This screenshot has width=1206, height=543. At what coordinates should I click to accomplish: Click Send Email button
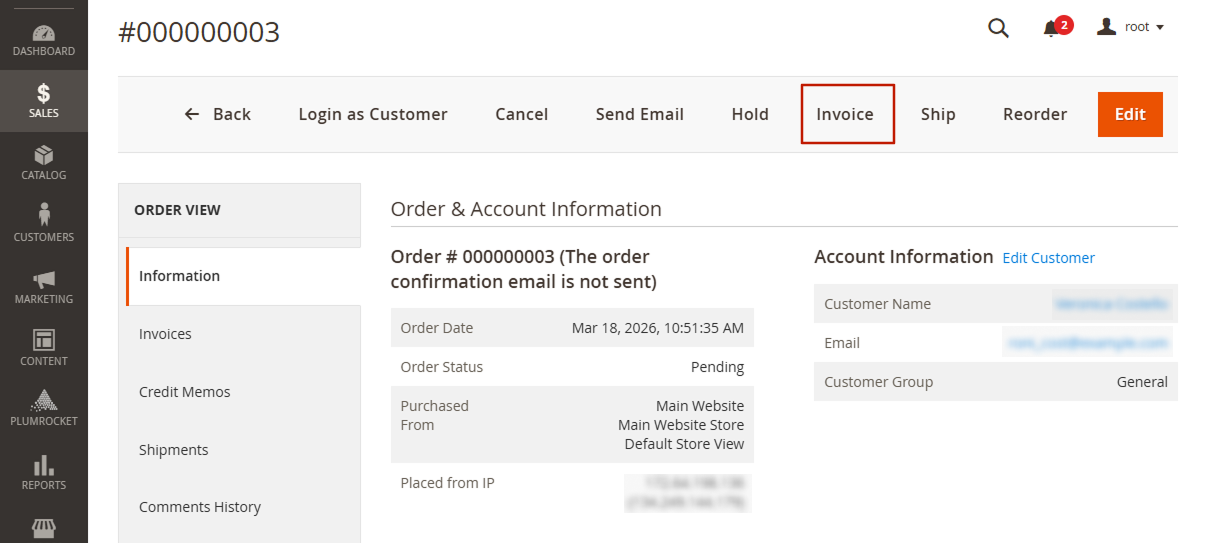coord(640,114)
